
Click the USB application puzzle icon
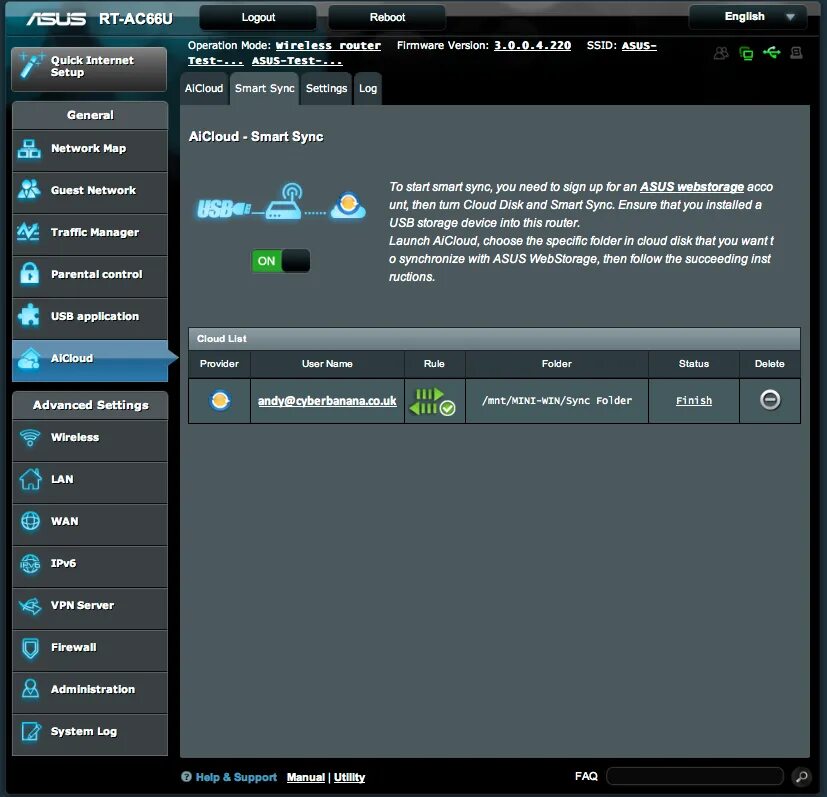tap(28, 315)
